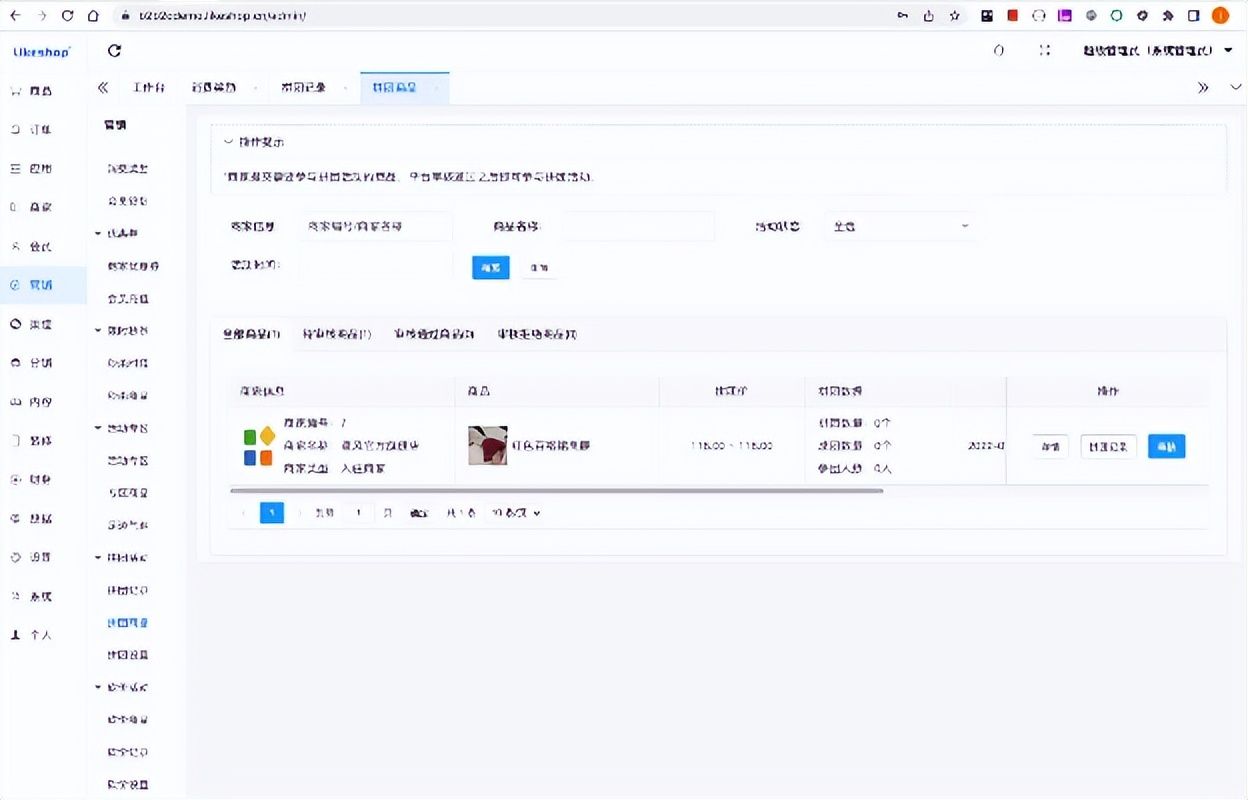
Task: Click the red square extension icon
Action: tap(1013, 15)
